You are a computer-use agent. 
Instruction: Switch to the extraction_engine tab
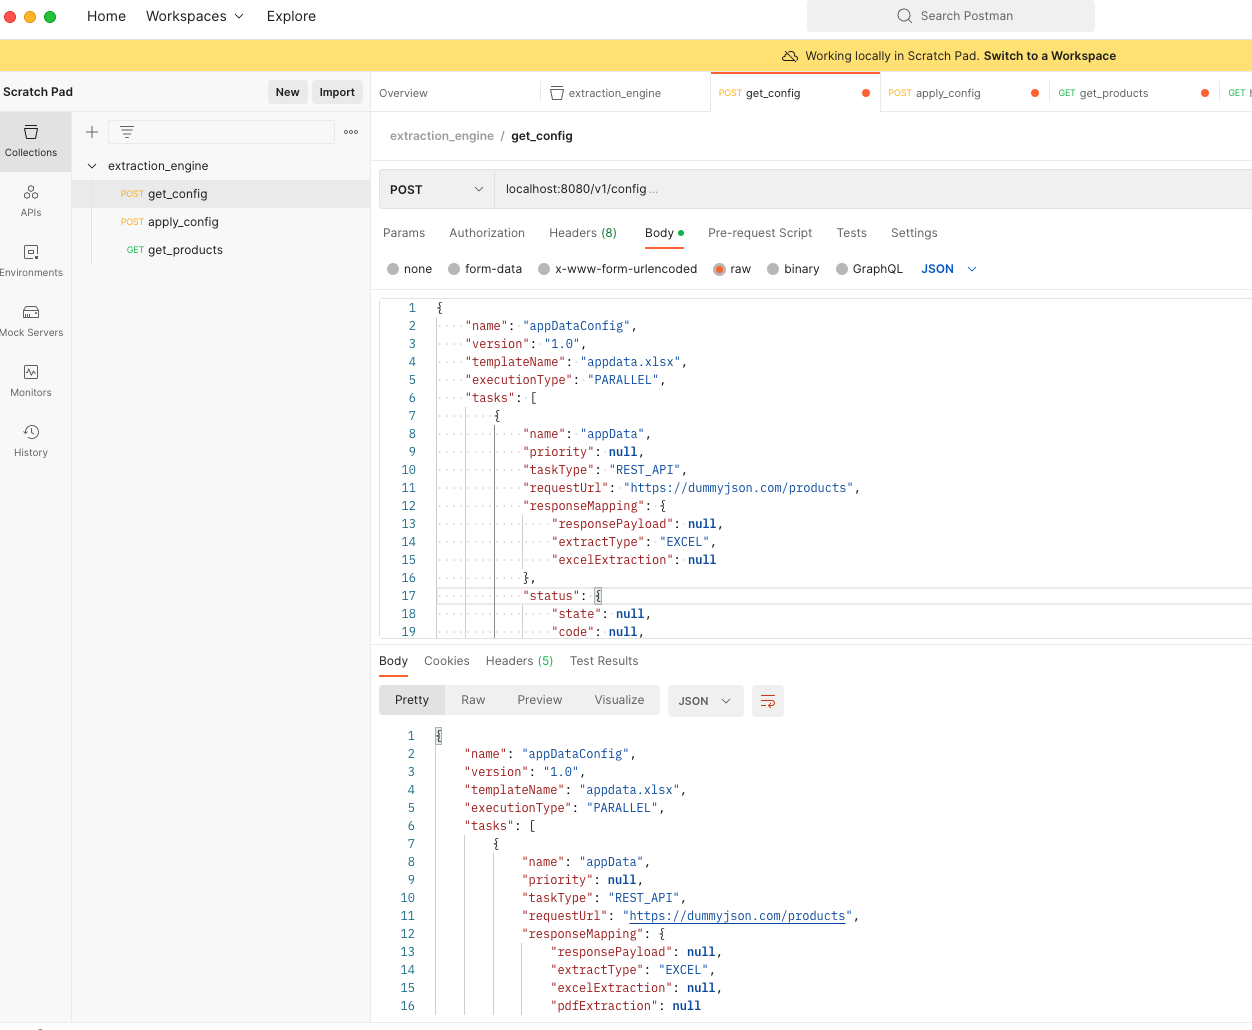[615, 93]
